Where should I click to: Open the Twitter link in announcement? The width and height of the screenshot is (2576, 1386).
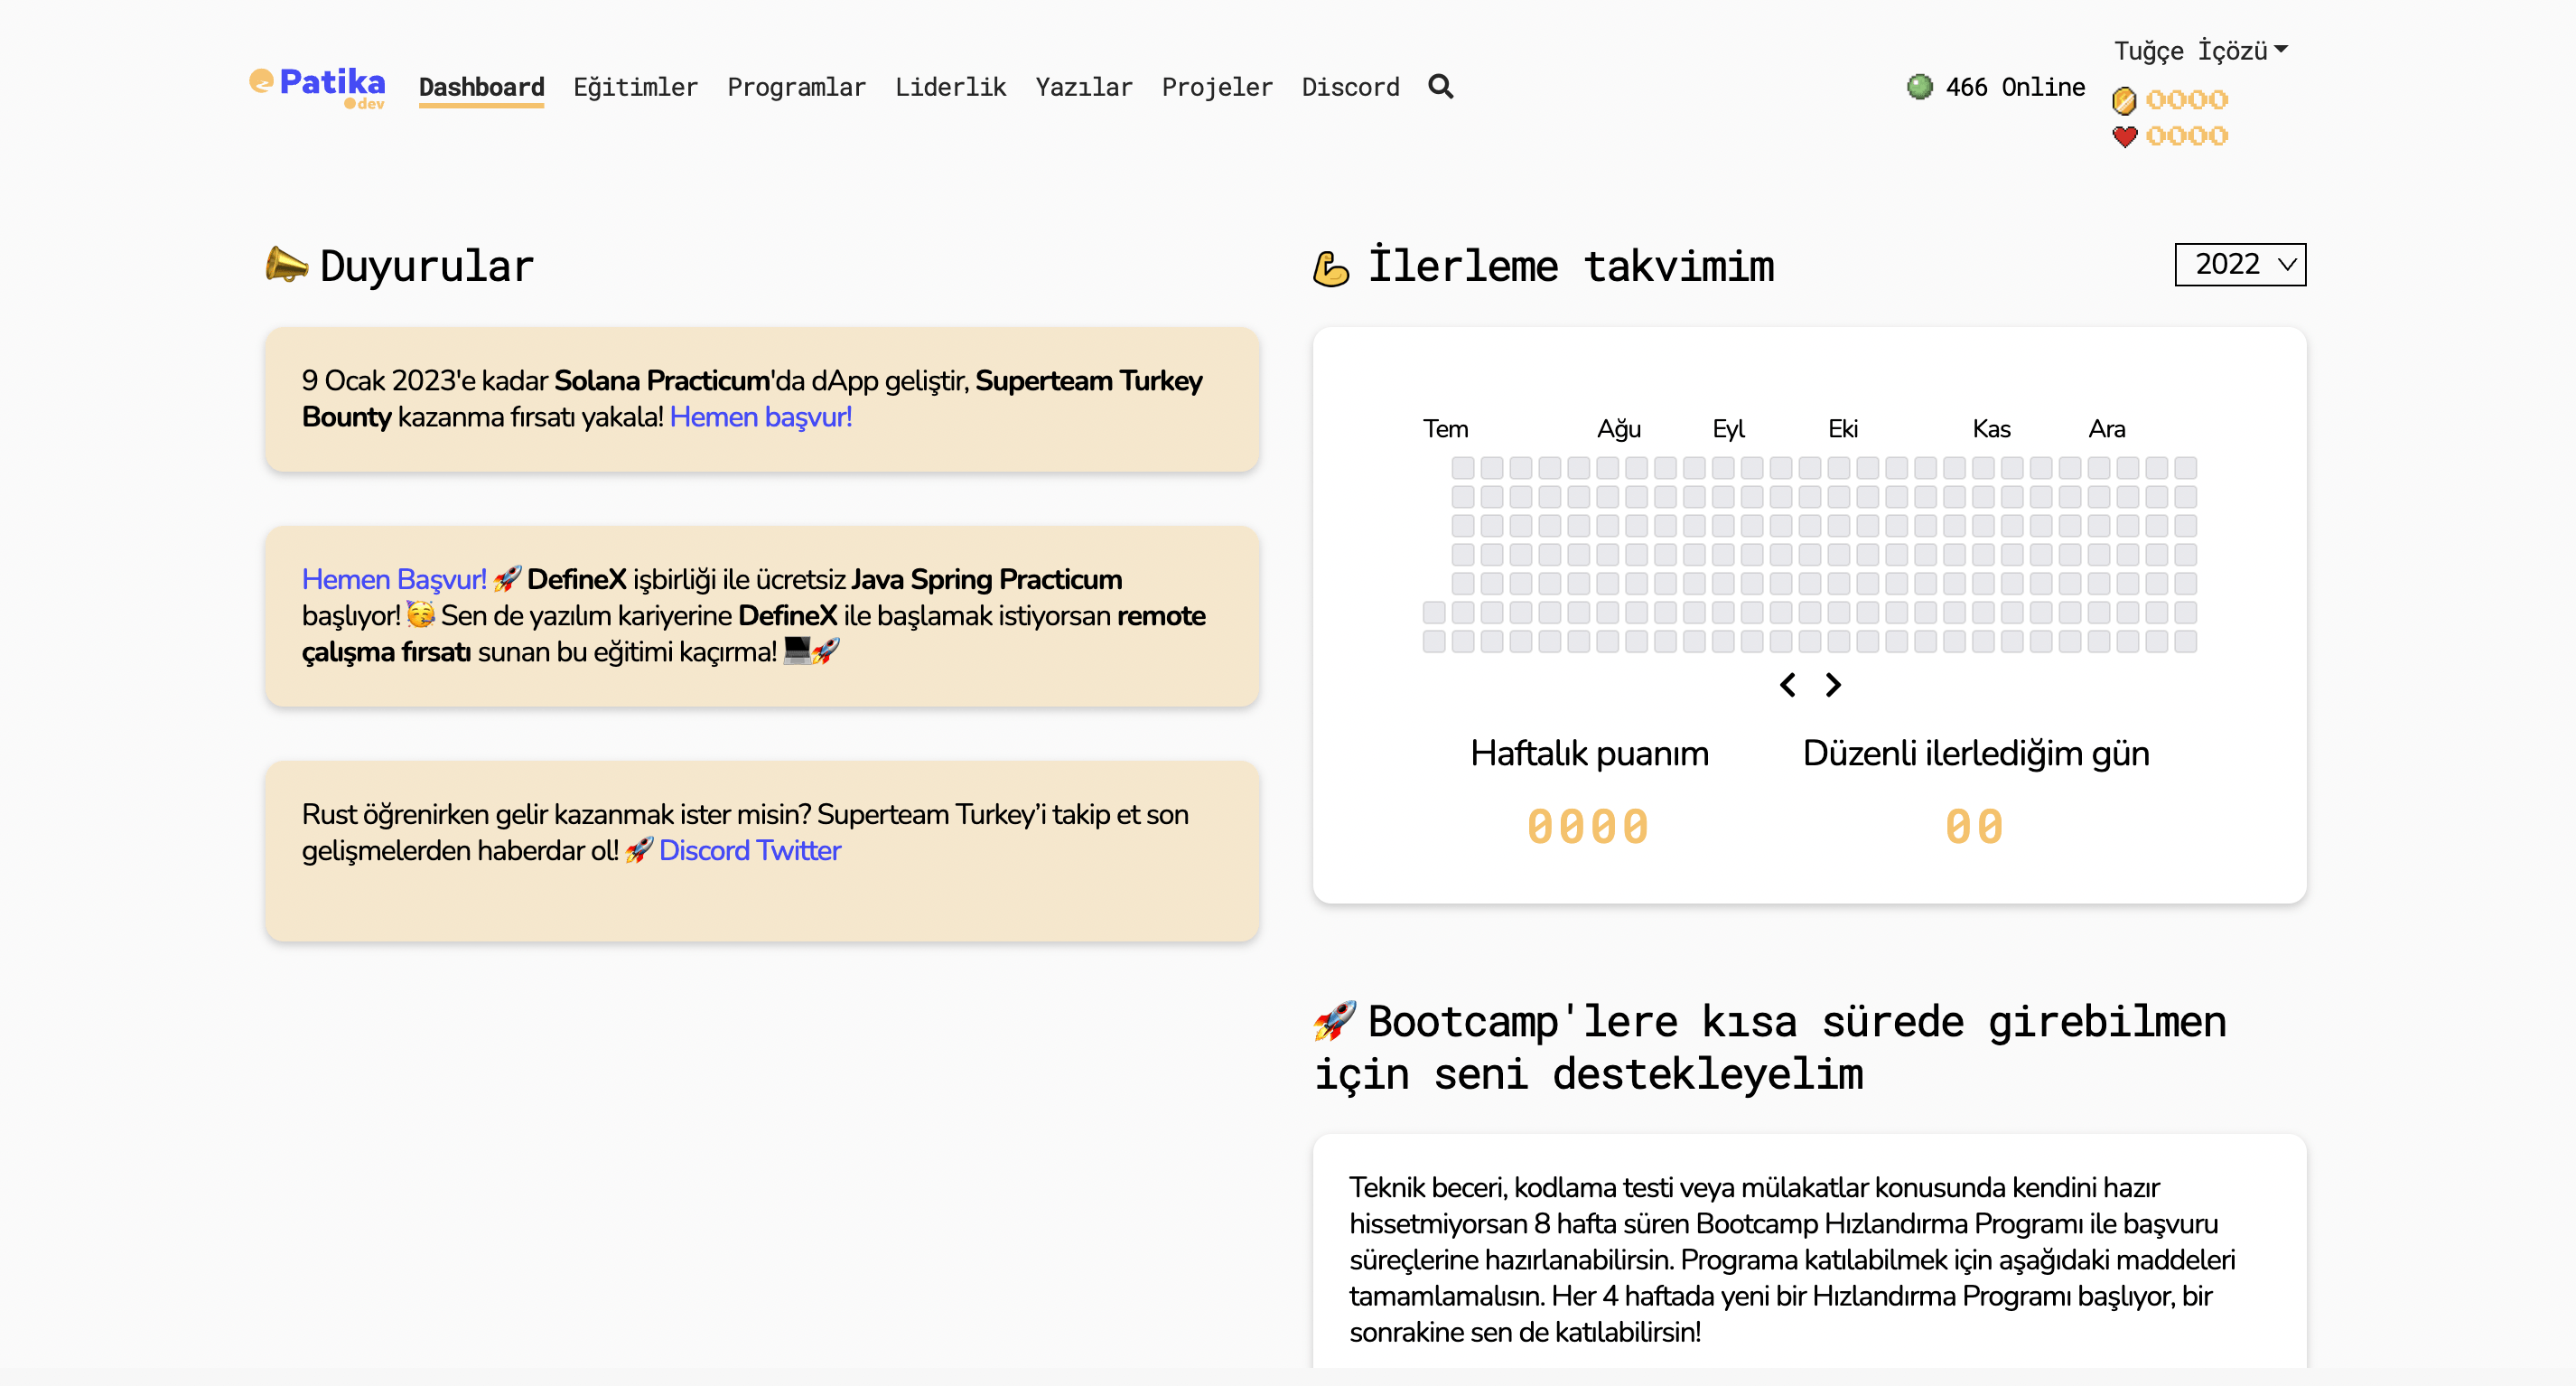click(x=798, y=850)
